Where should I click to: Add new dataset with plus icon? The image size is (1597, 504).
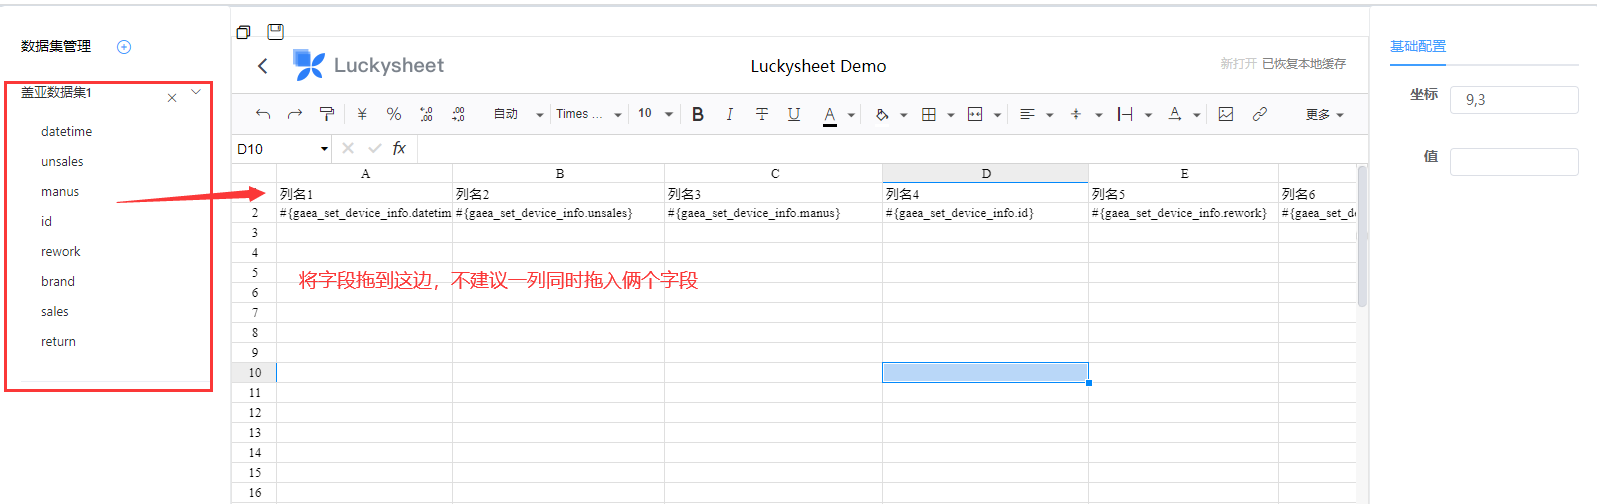124,47
